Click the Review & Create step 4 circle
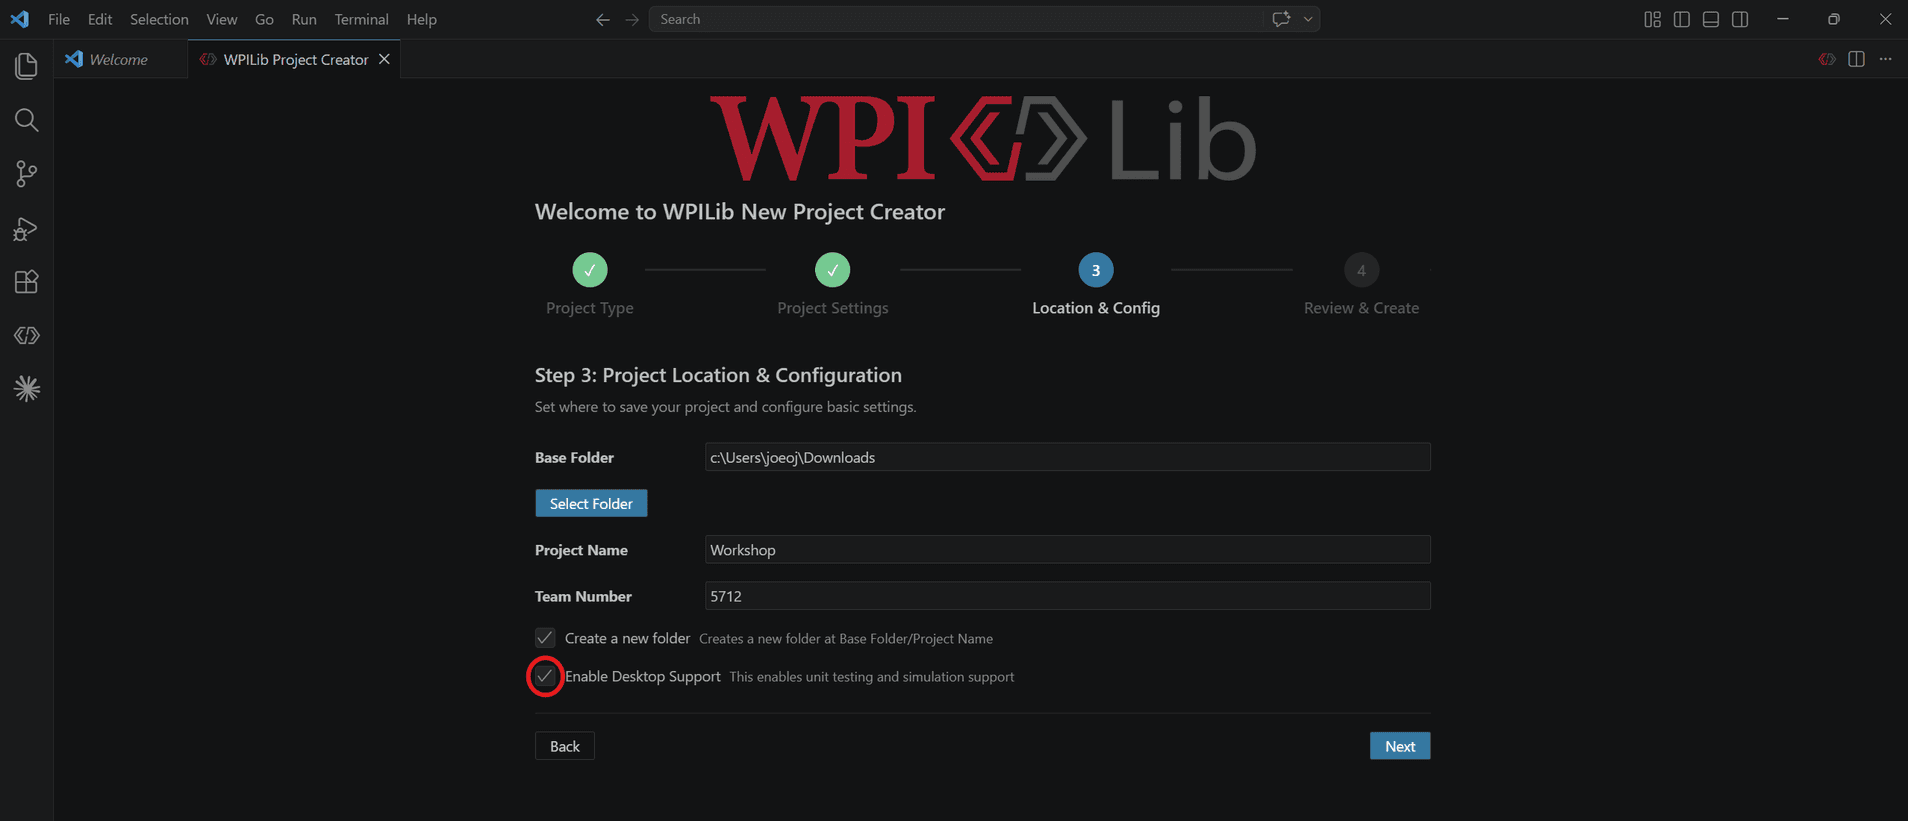1908x821 pixels. tap(1361, 270)
